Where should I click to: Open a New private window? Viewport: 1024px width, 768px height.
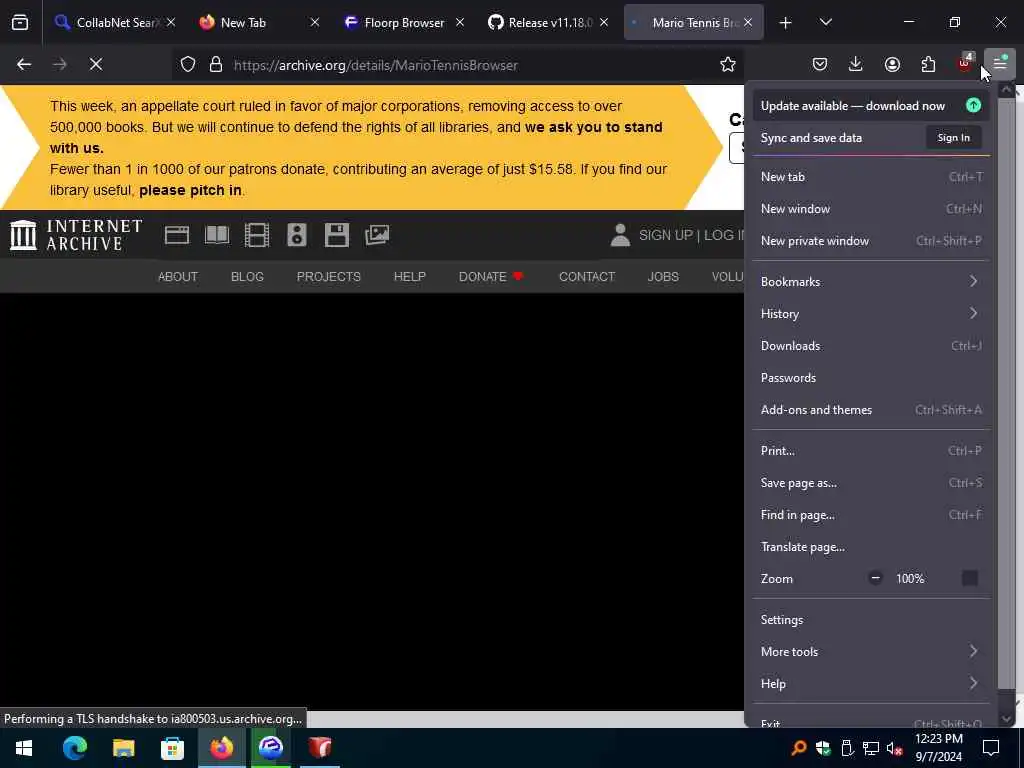click(x=871, y=241)
